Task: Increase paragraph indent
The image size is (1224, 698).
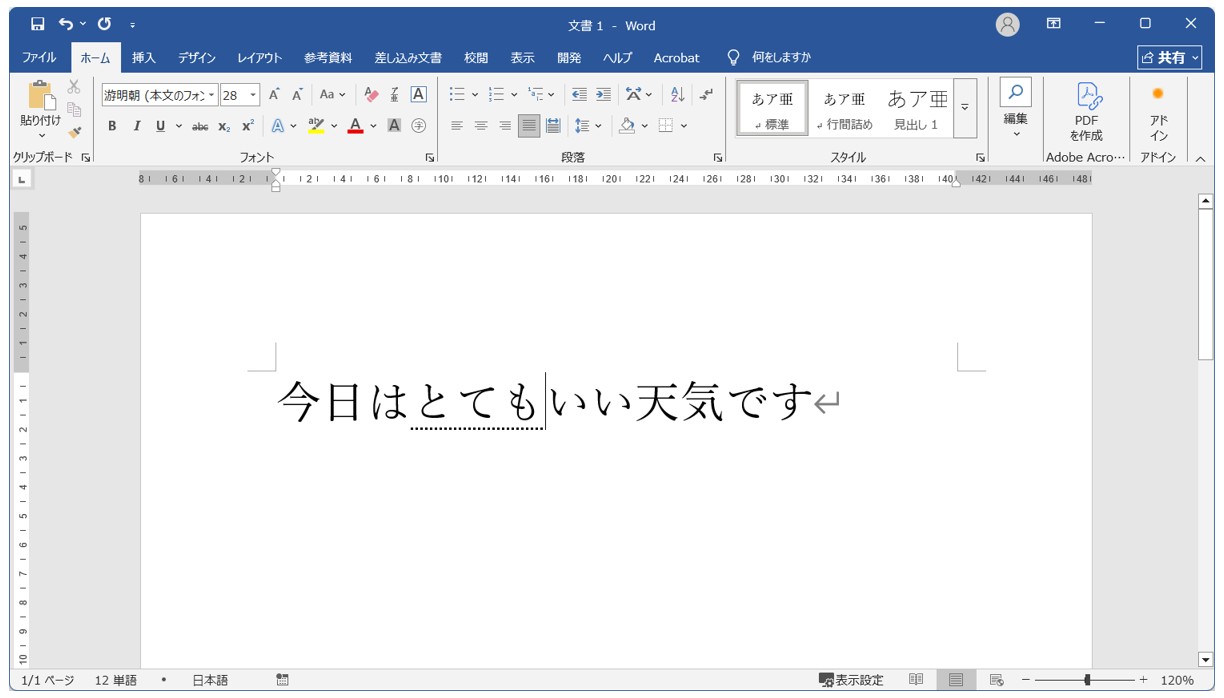Action: coord(603,95)
